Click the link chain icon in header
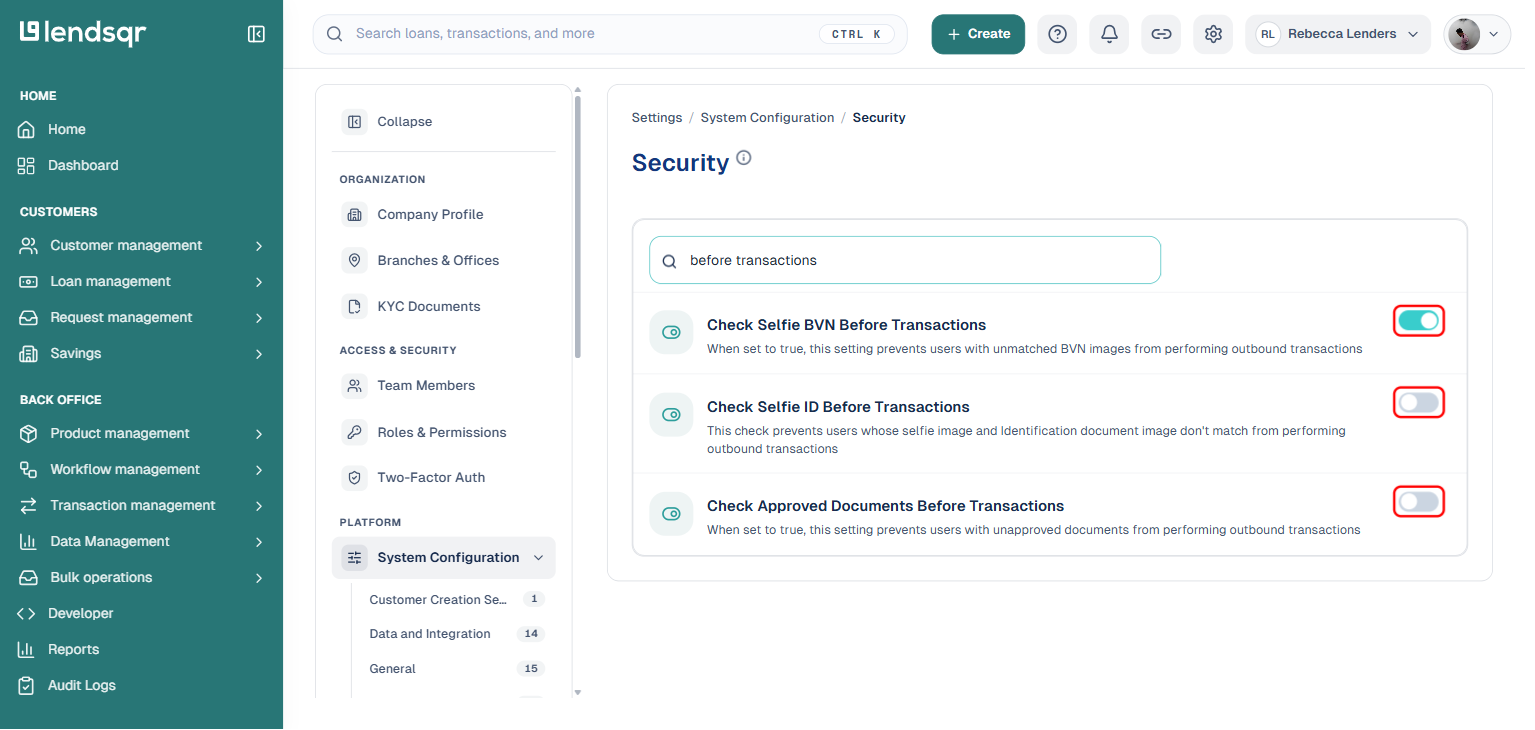This screenshot has width=1535, height=730. tap(1161, 34)
